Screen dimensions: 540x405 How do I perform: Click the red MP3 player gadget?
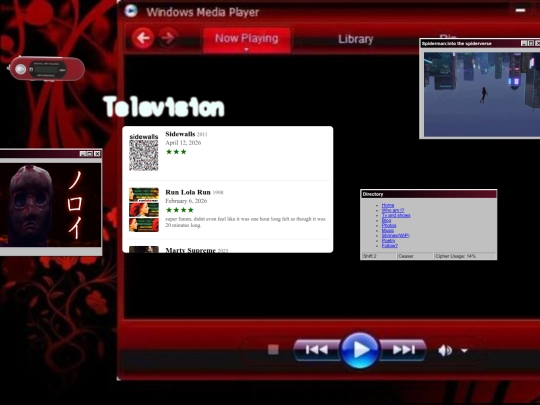47,69
